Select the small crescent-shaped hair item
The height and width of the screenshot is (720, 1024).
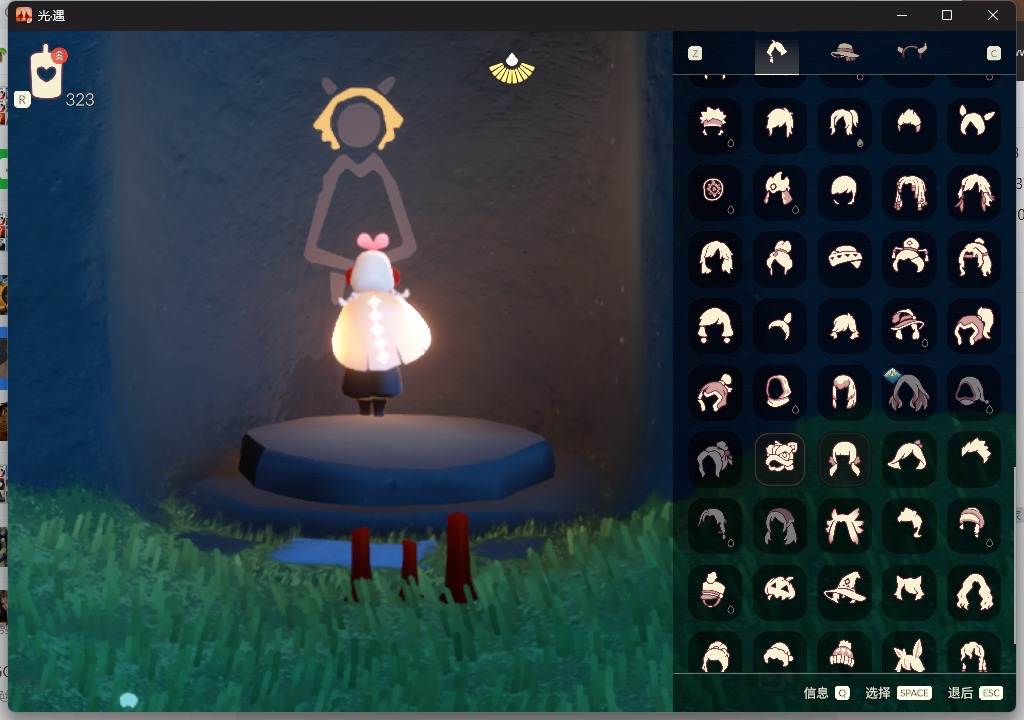point(779,325)
